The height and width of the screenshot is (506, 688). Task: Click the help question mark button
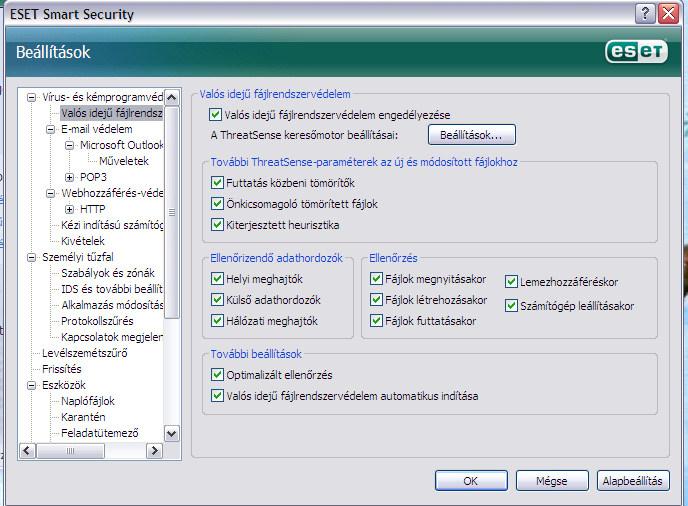coord(645,14)
